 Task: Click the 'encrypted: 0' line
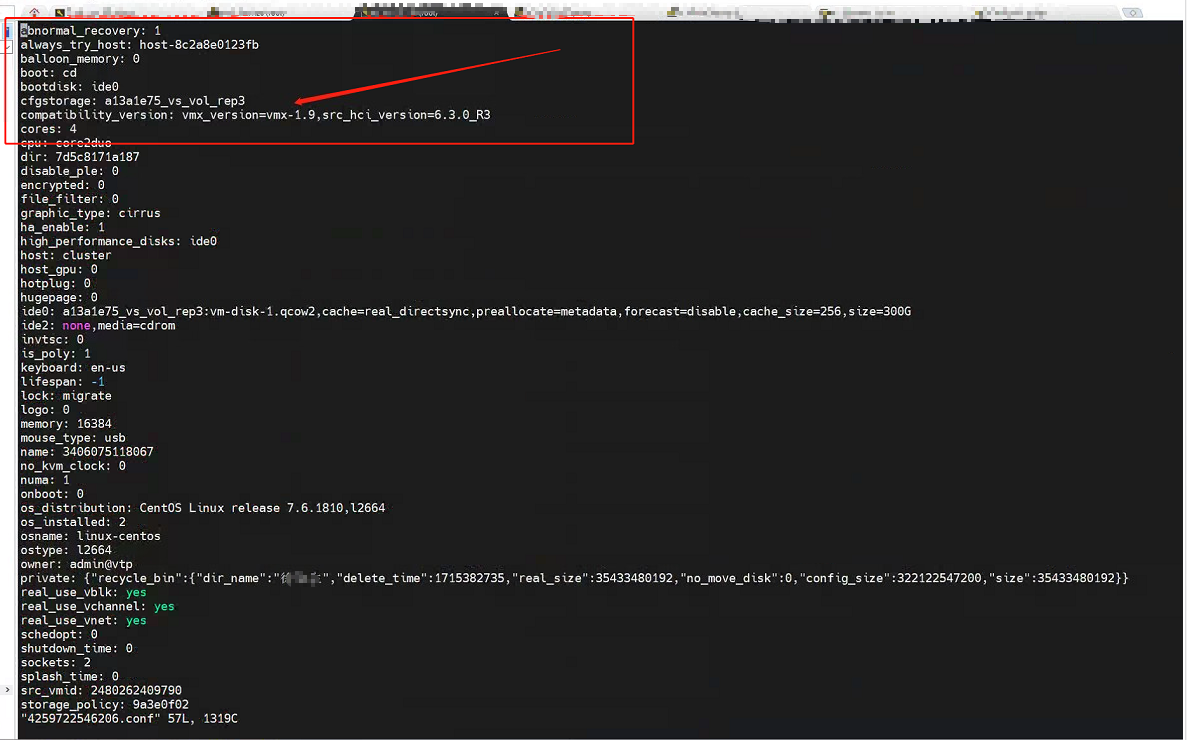63,185
